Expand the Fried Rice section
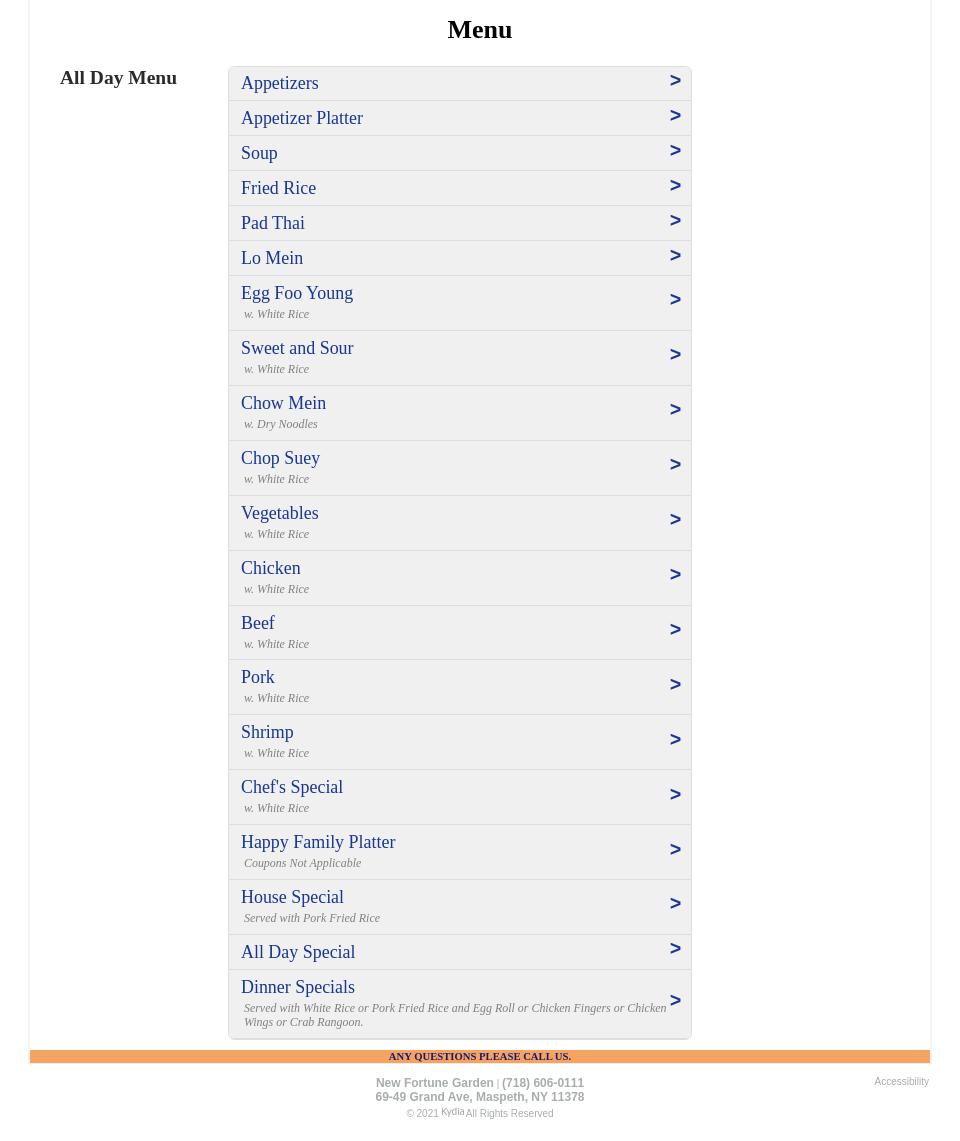960x1141 pixels. point(675,187)
